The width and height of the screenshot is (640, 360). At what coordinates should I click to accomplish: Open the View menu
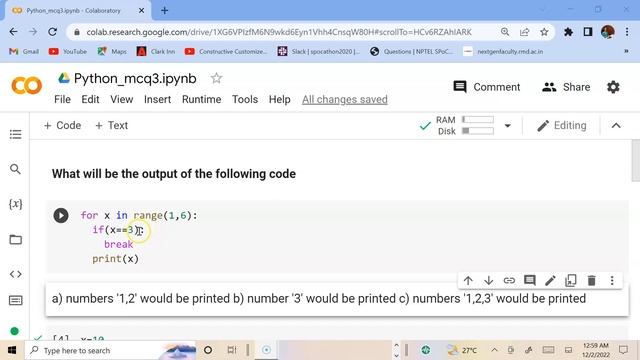click(122, 99)
